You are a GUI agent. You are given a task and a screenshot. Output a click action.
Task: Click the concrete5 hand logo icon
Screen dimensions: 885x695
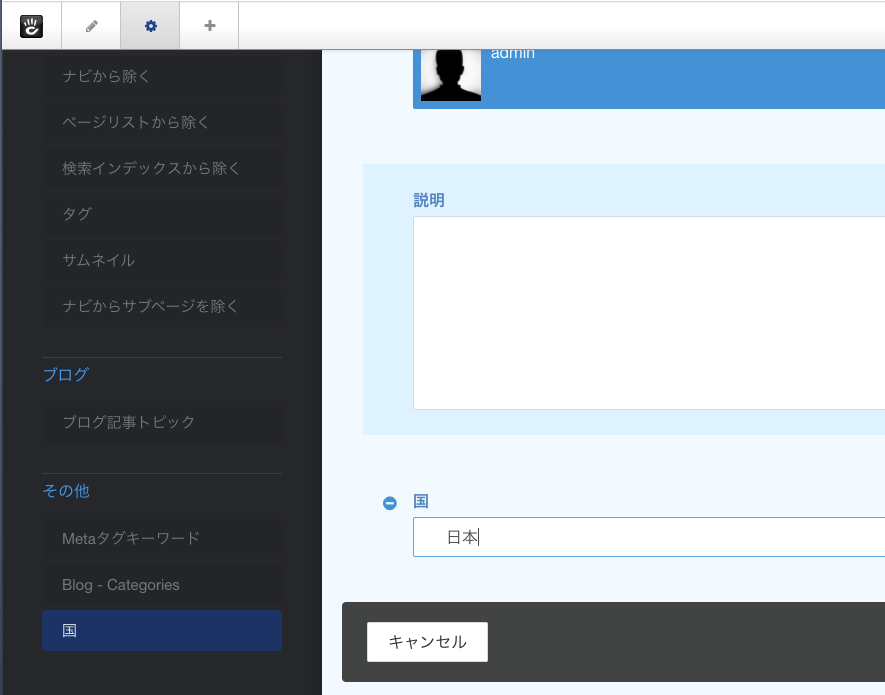coord(32,26)
